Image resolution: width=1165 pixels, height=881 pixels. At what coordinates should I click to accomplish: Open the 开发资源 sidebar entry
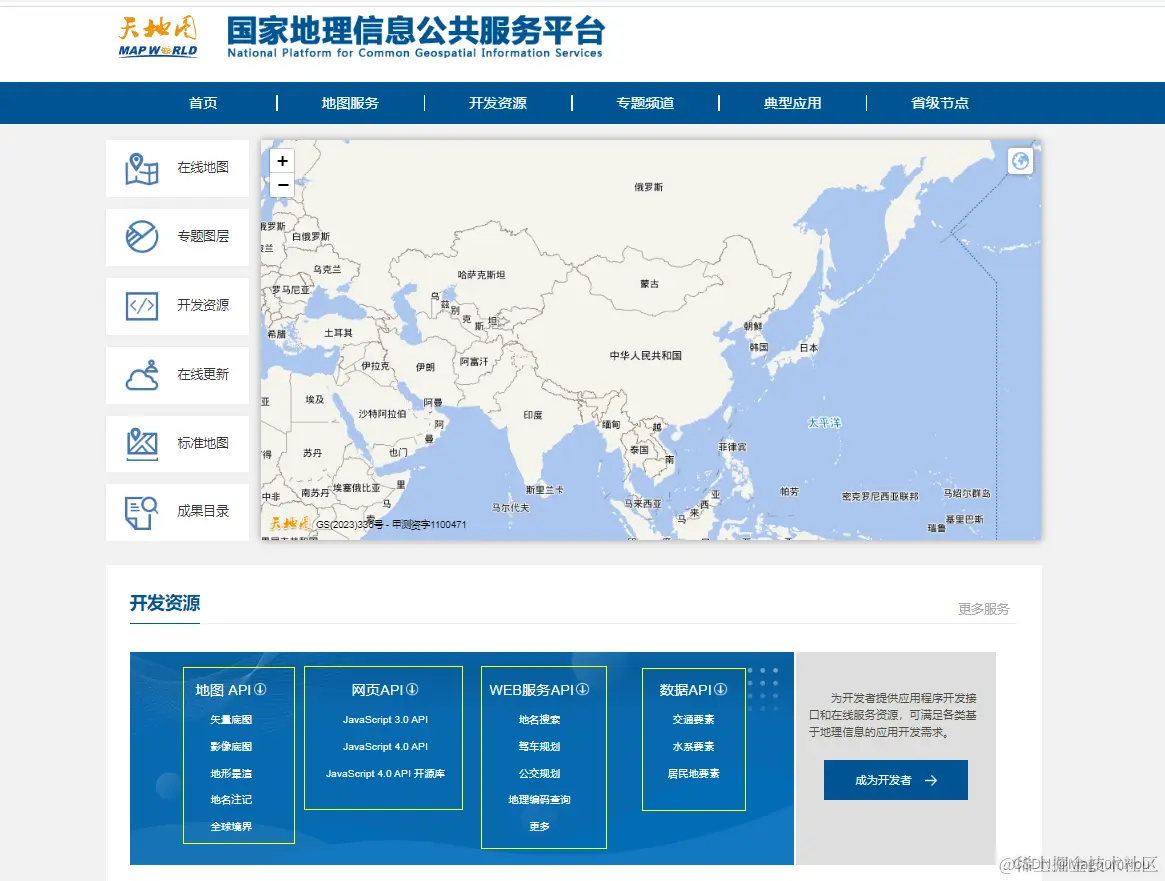[x=178, y=306]
